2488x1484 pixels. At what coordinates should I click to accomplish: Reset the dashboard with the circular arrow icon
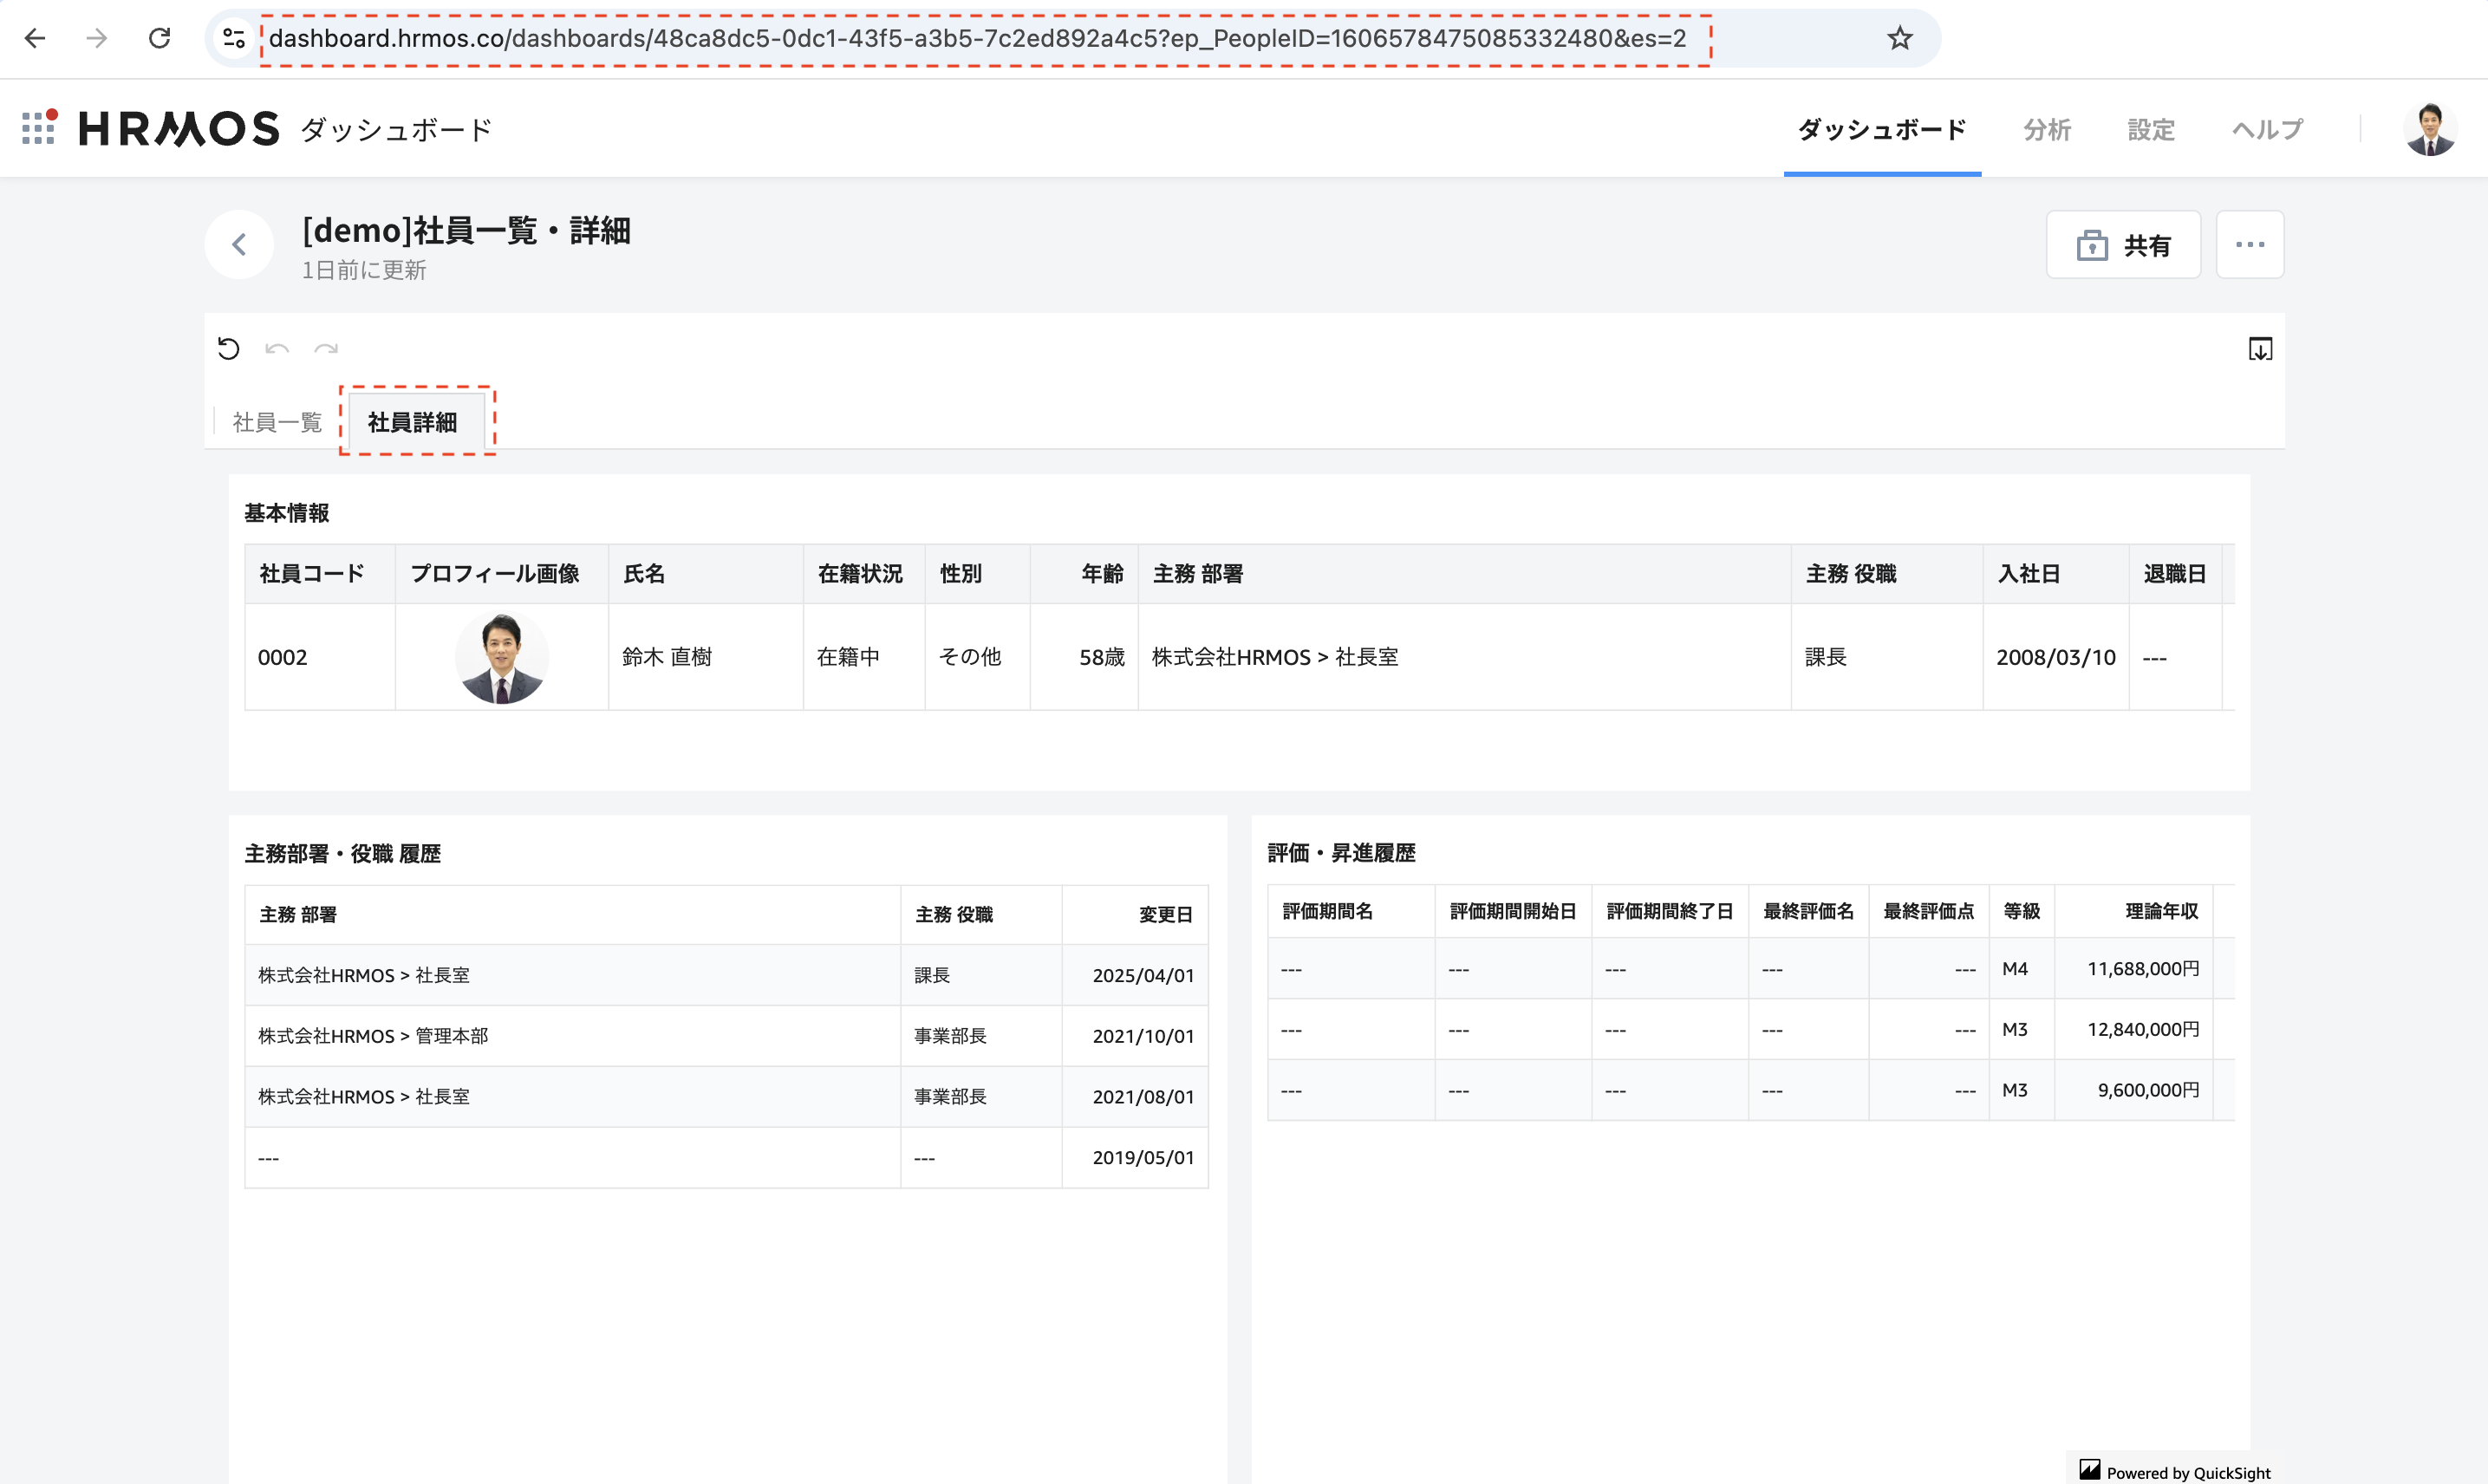[x=228, y=349]
